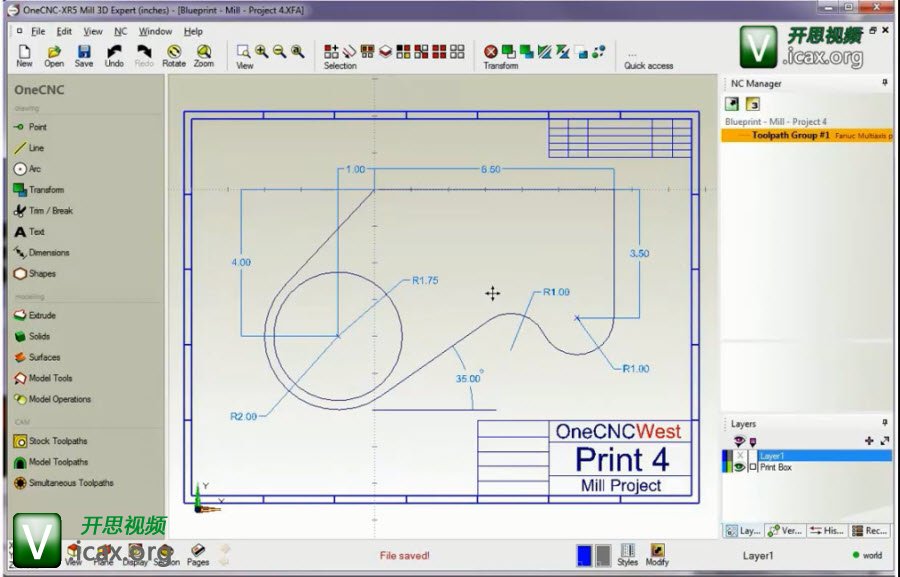Image resolution: width=900 pixels, height=577 pixels.
Task: Click the deselect-all empty squares icon
Action: click(457, 52)
